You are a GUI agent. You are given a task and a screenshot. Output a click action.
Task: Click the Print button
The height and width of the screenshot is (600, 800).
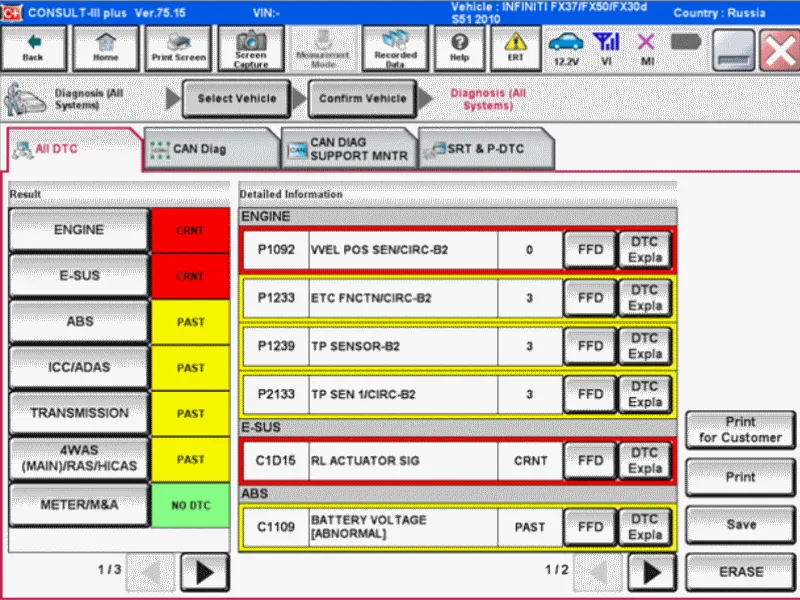click(x=740, y=478)
